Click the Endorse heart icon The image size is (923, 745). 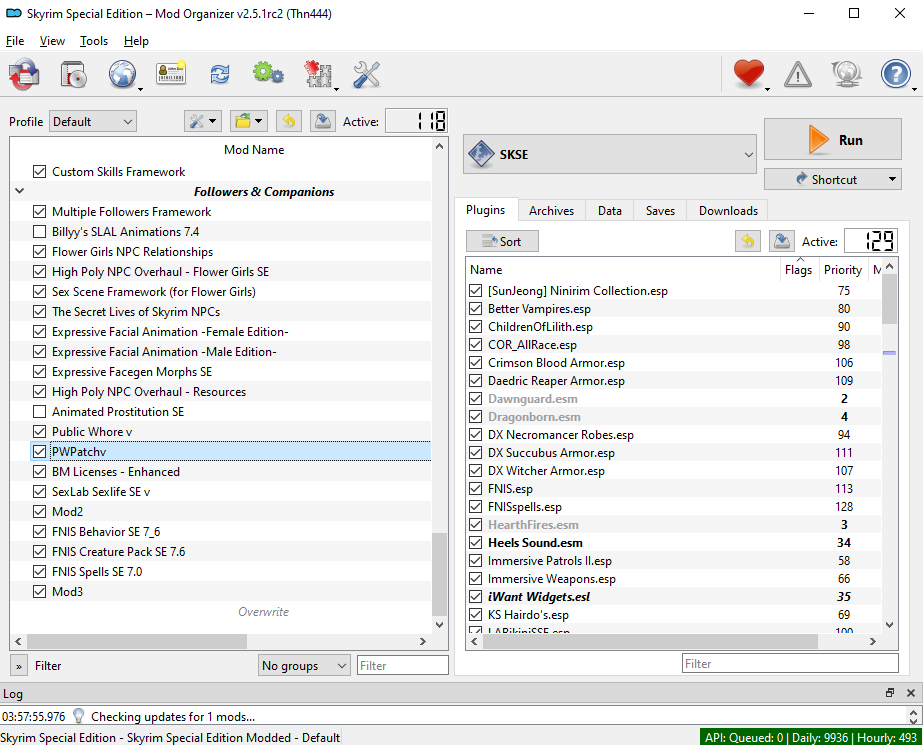click(748, 74)
